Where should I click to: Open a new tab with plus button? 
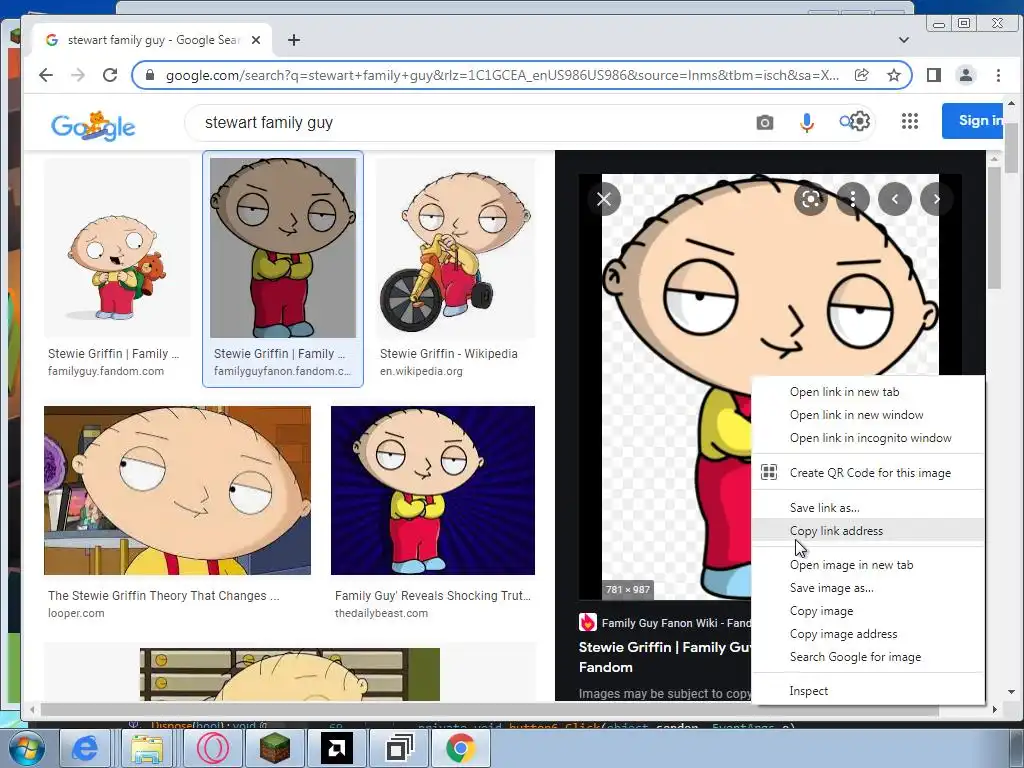[x=294, y=40]
